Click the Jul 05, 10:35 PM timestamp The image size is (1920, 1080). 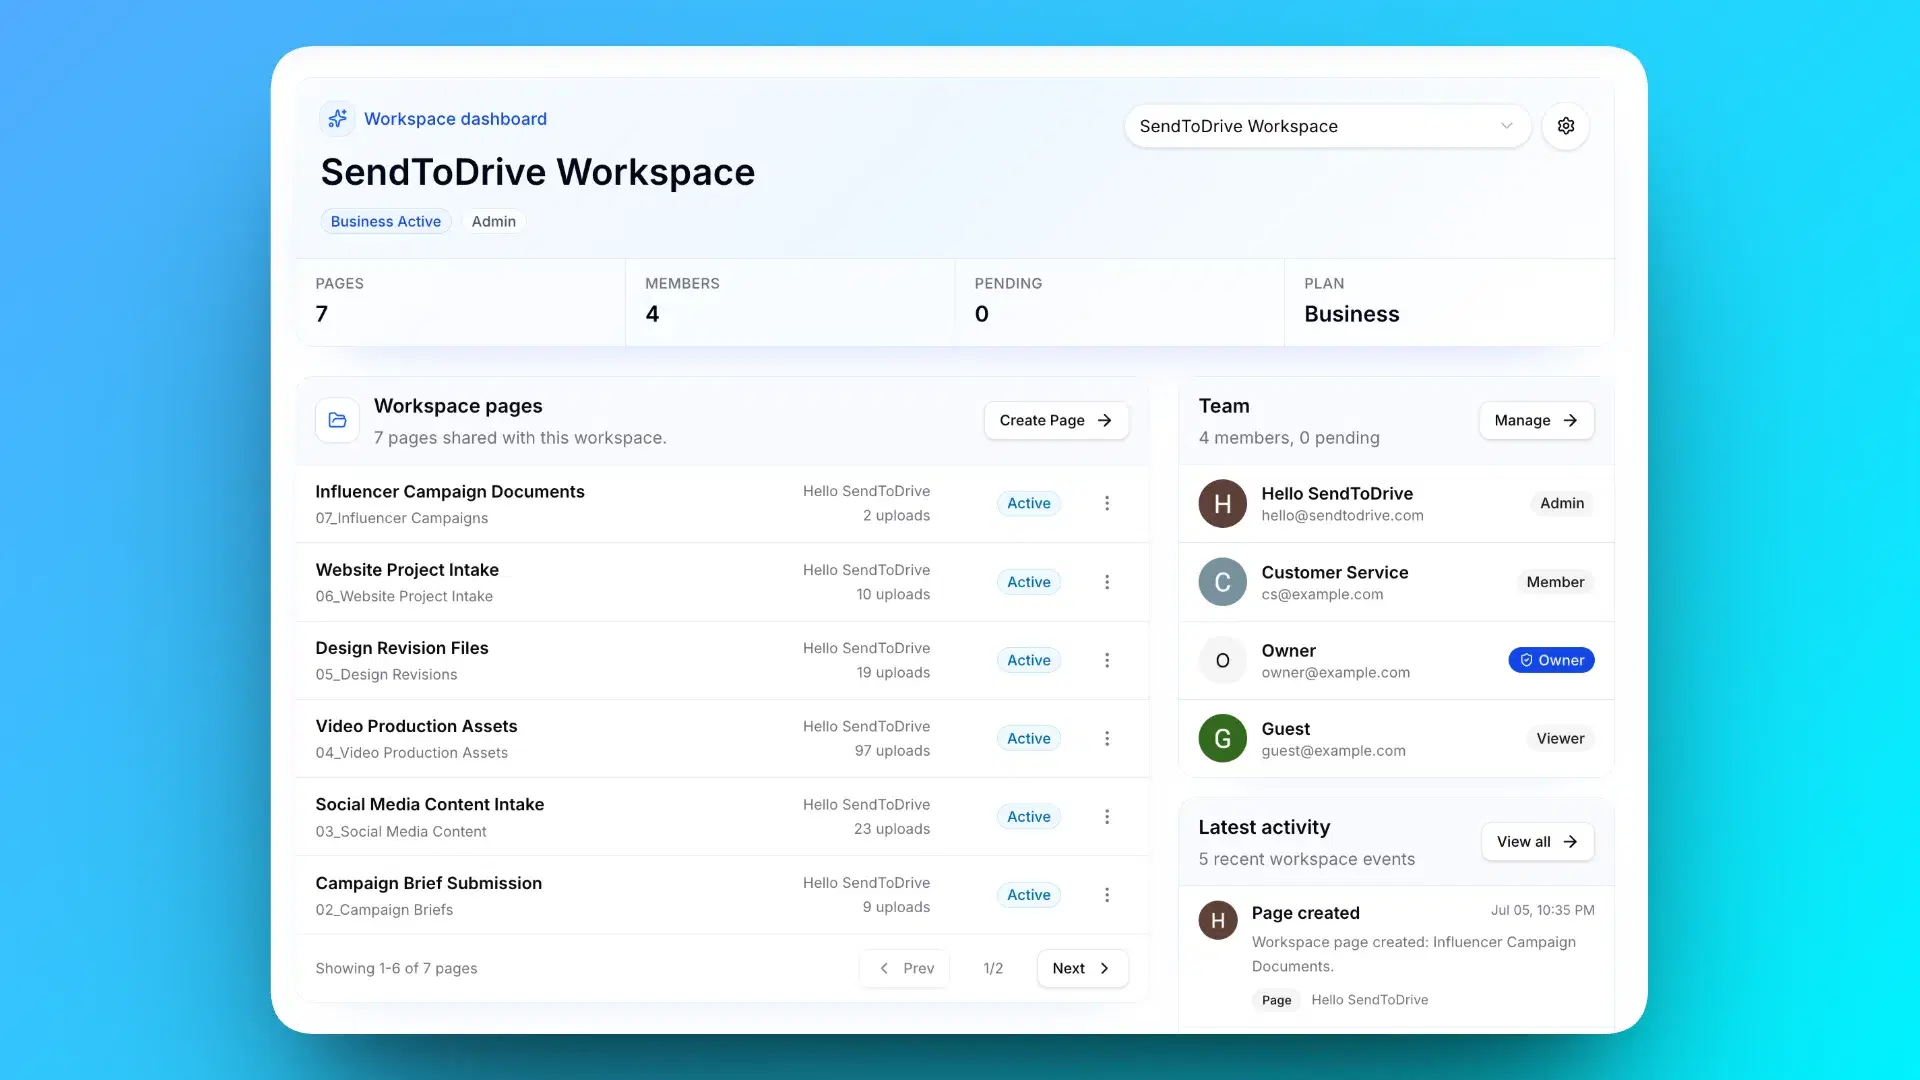1542,910
